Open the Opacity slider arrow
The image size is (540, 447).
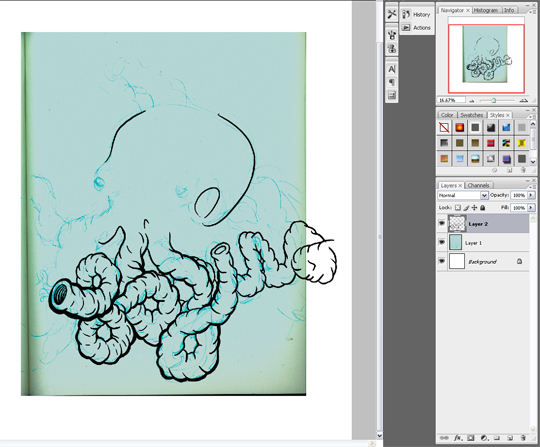click(x=531, y=195)
